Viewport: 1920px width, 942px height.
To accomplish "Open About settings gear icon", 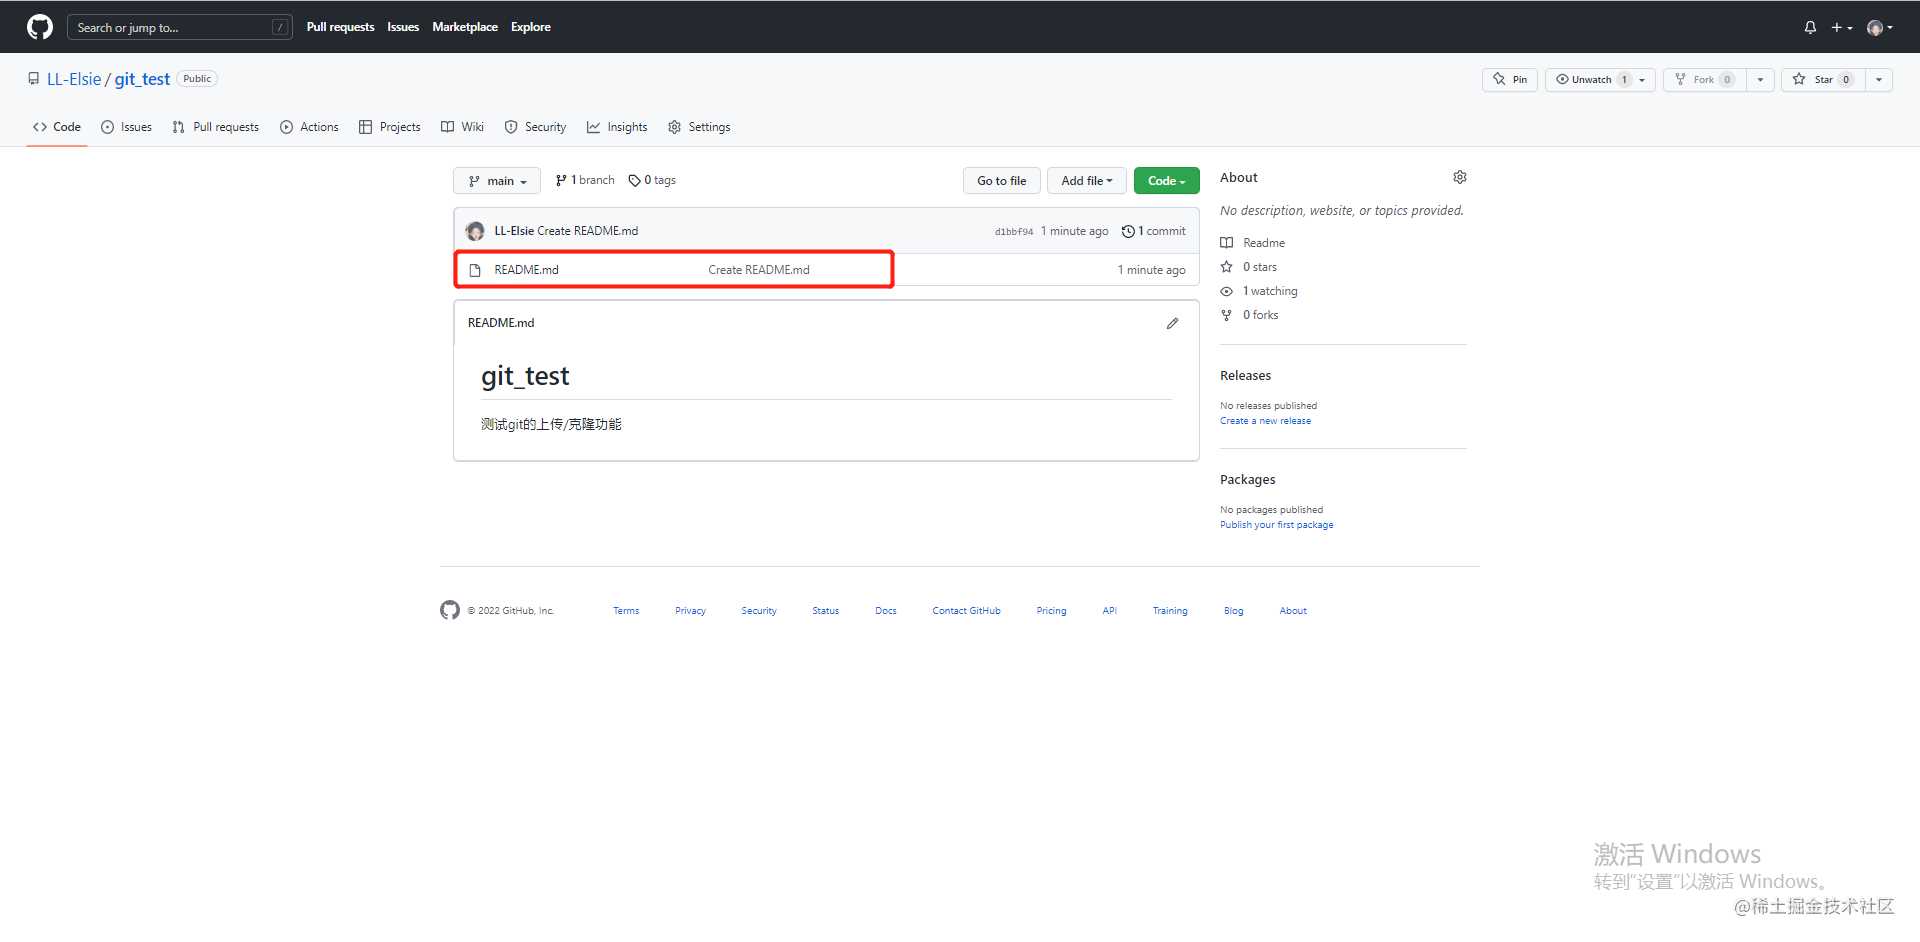I will pos(1459,177).
